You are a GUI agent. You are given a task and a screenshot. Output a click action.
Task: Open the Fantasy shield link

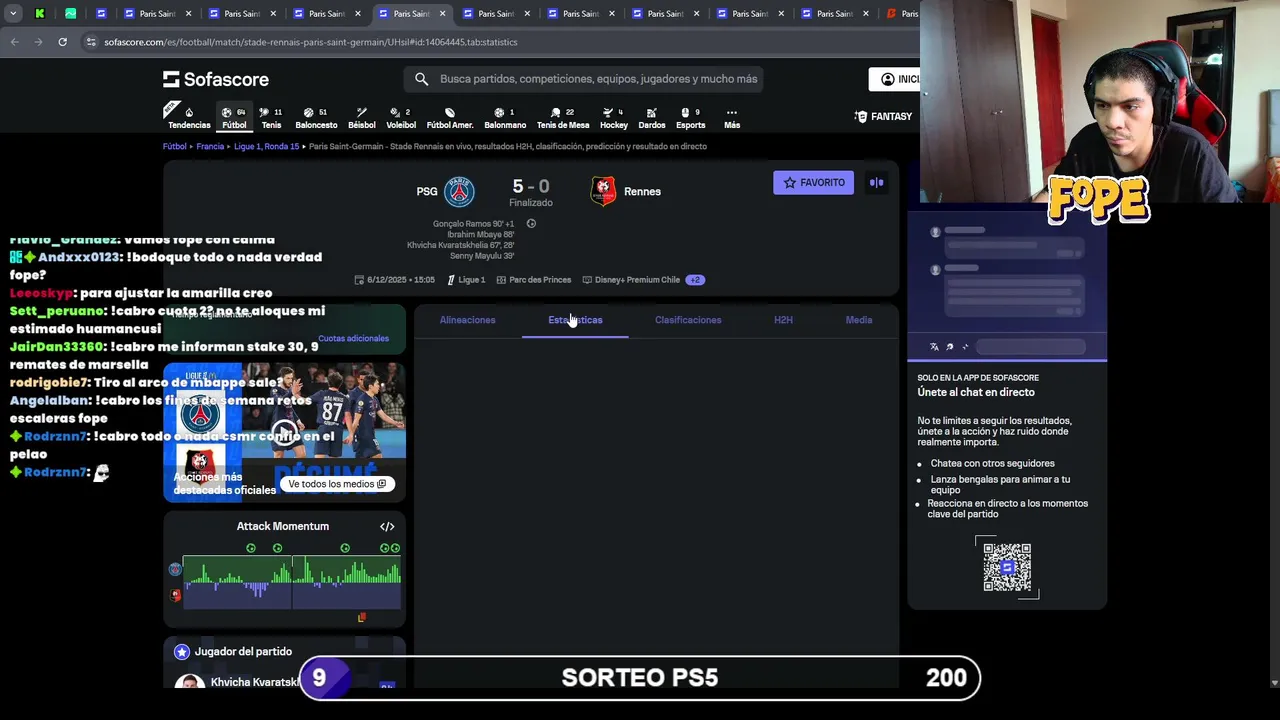click(x=883, y=117)
